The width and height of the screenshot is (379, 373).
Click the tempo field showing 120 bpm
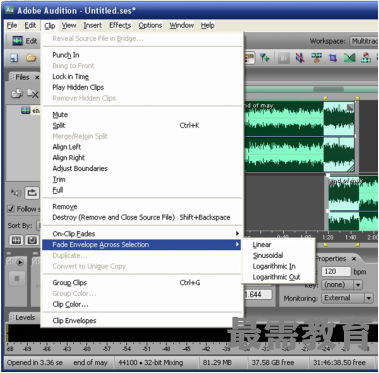click(x=336, y=271)
